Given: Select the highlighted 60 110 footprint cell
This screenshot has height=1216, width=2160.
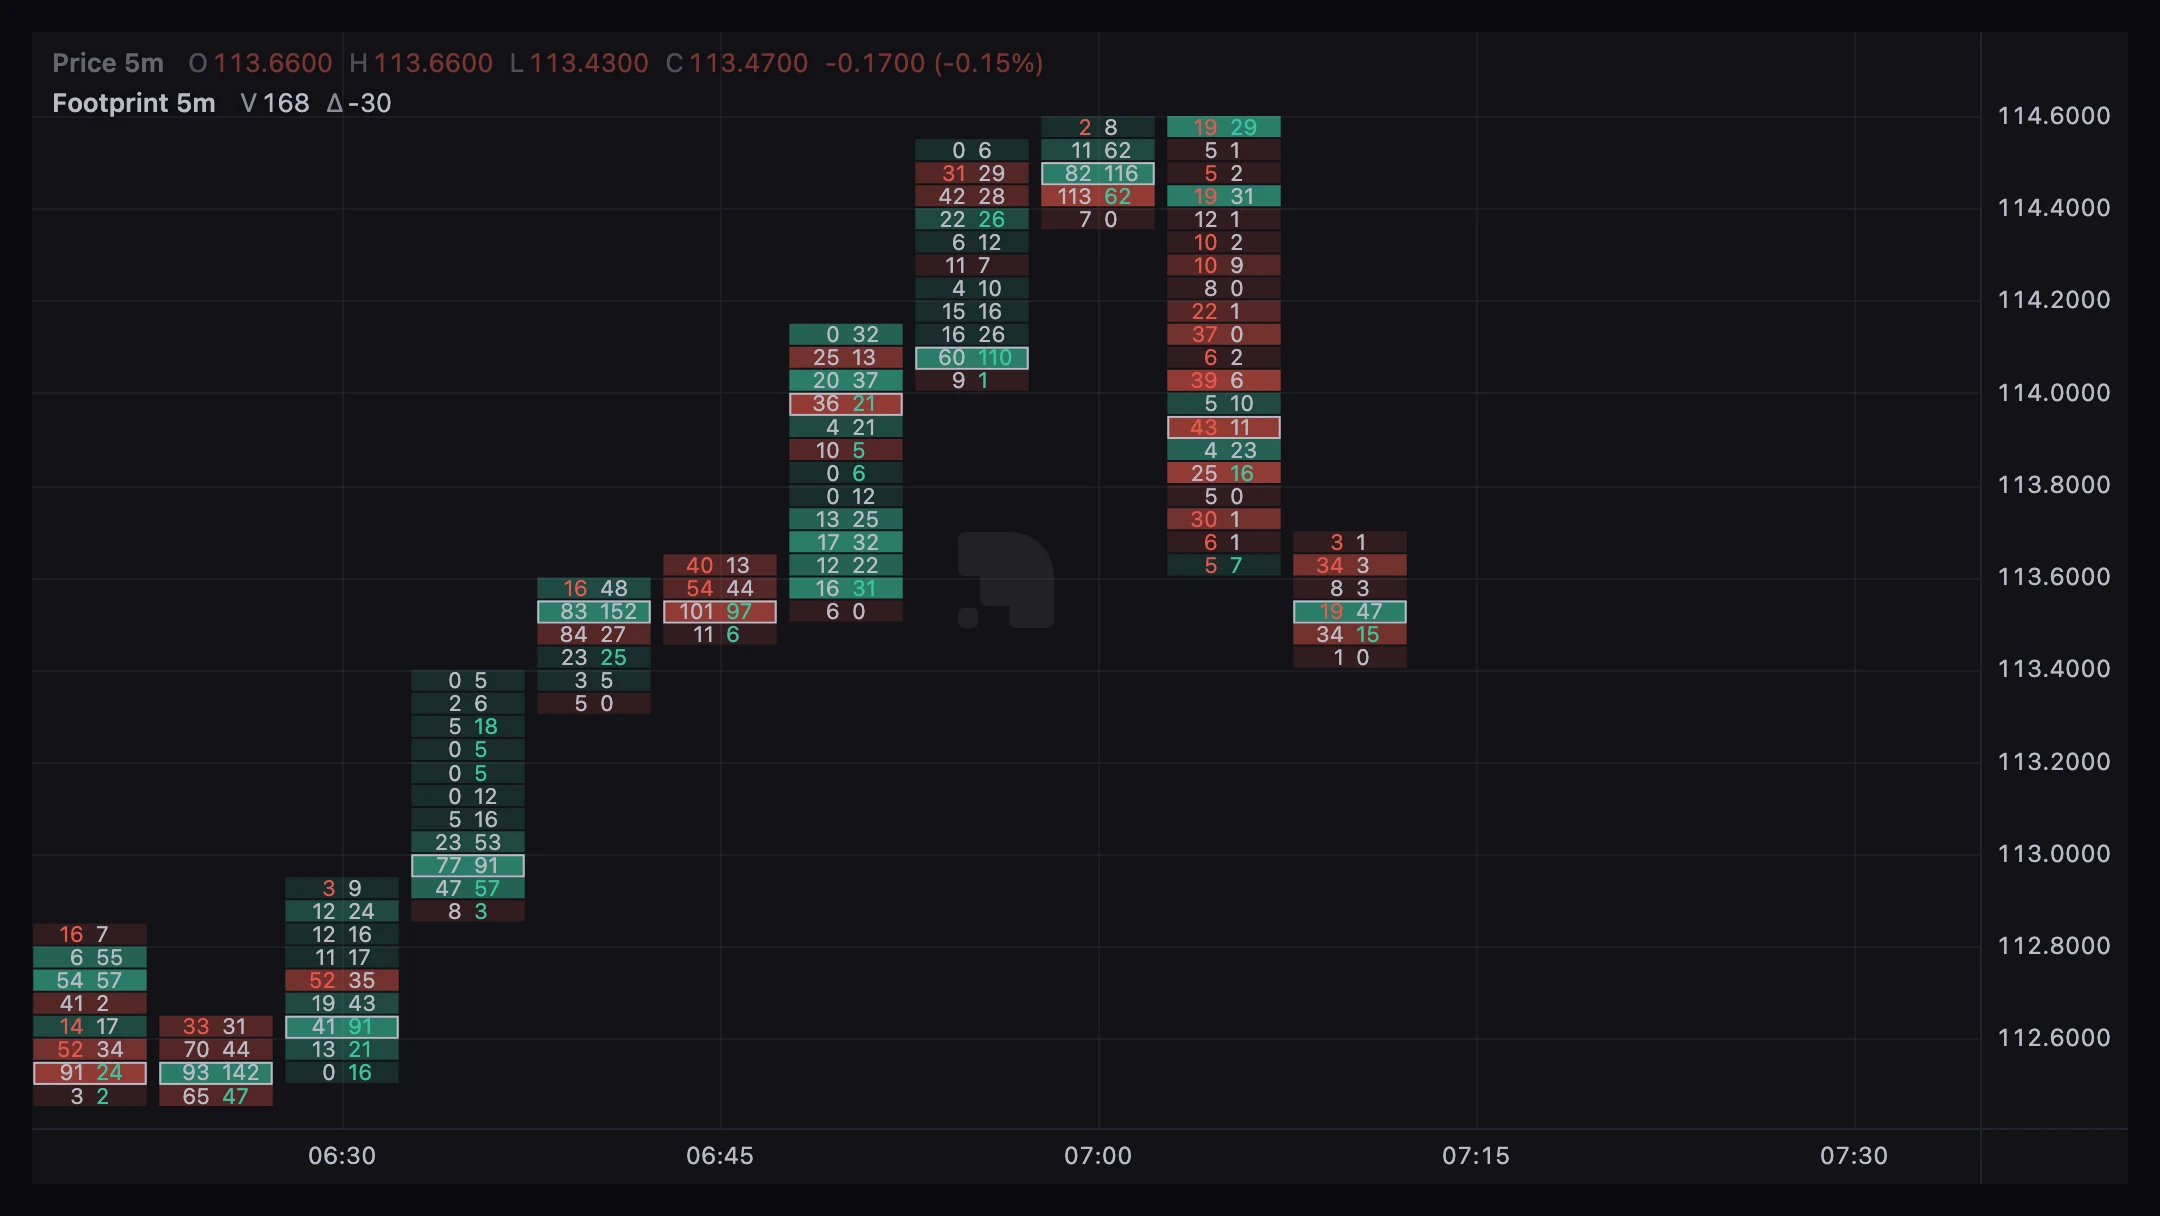Looking at the screenshot, I should point(972,357).
